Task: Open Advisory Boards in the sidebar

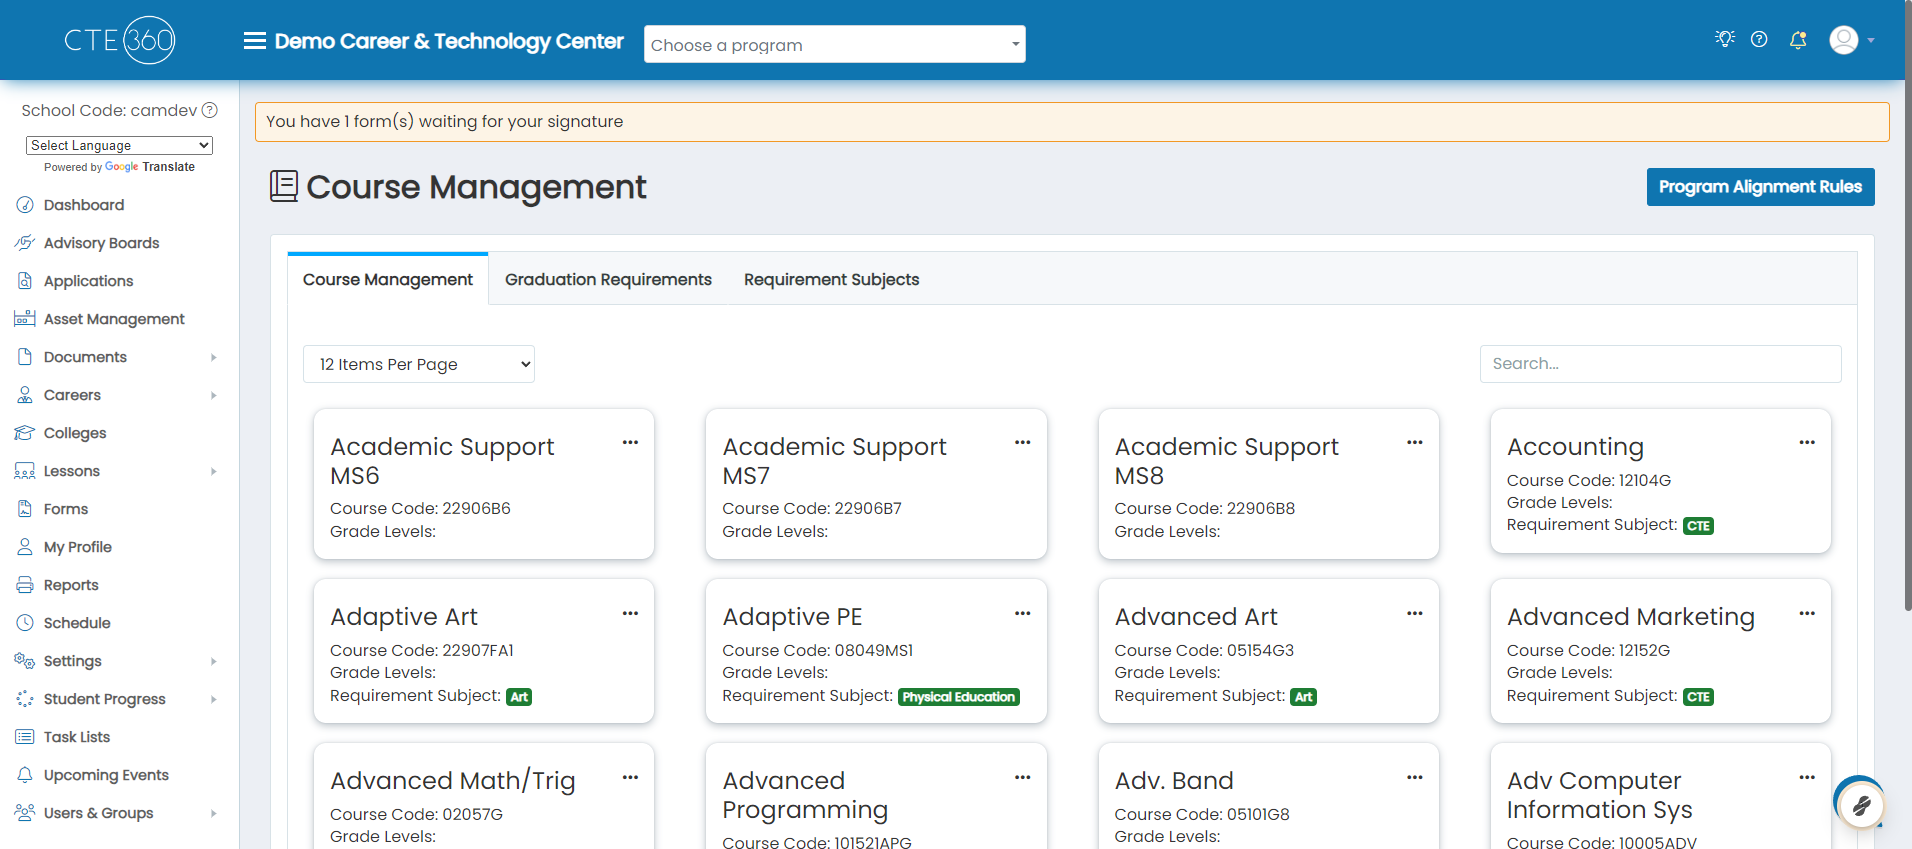Action: tap(101, 243)
